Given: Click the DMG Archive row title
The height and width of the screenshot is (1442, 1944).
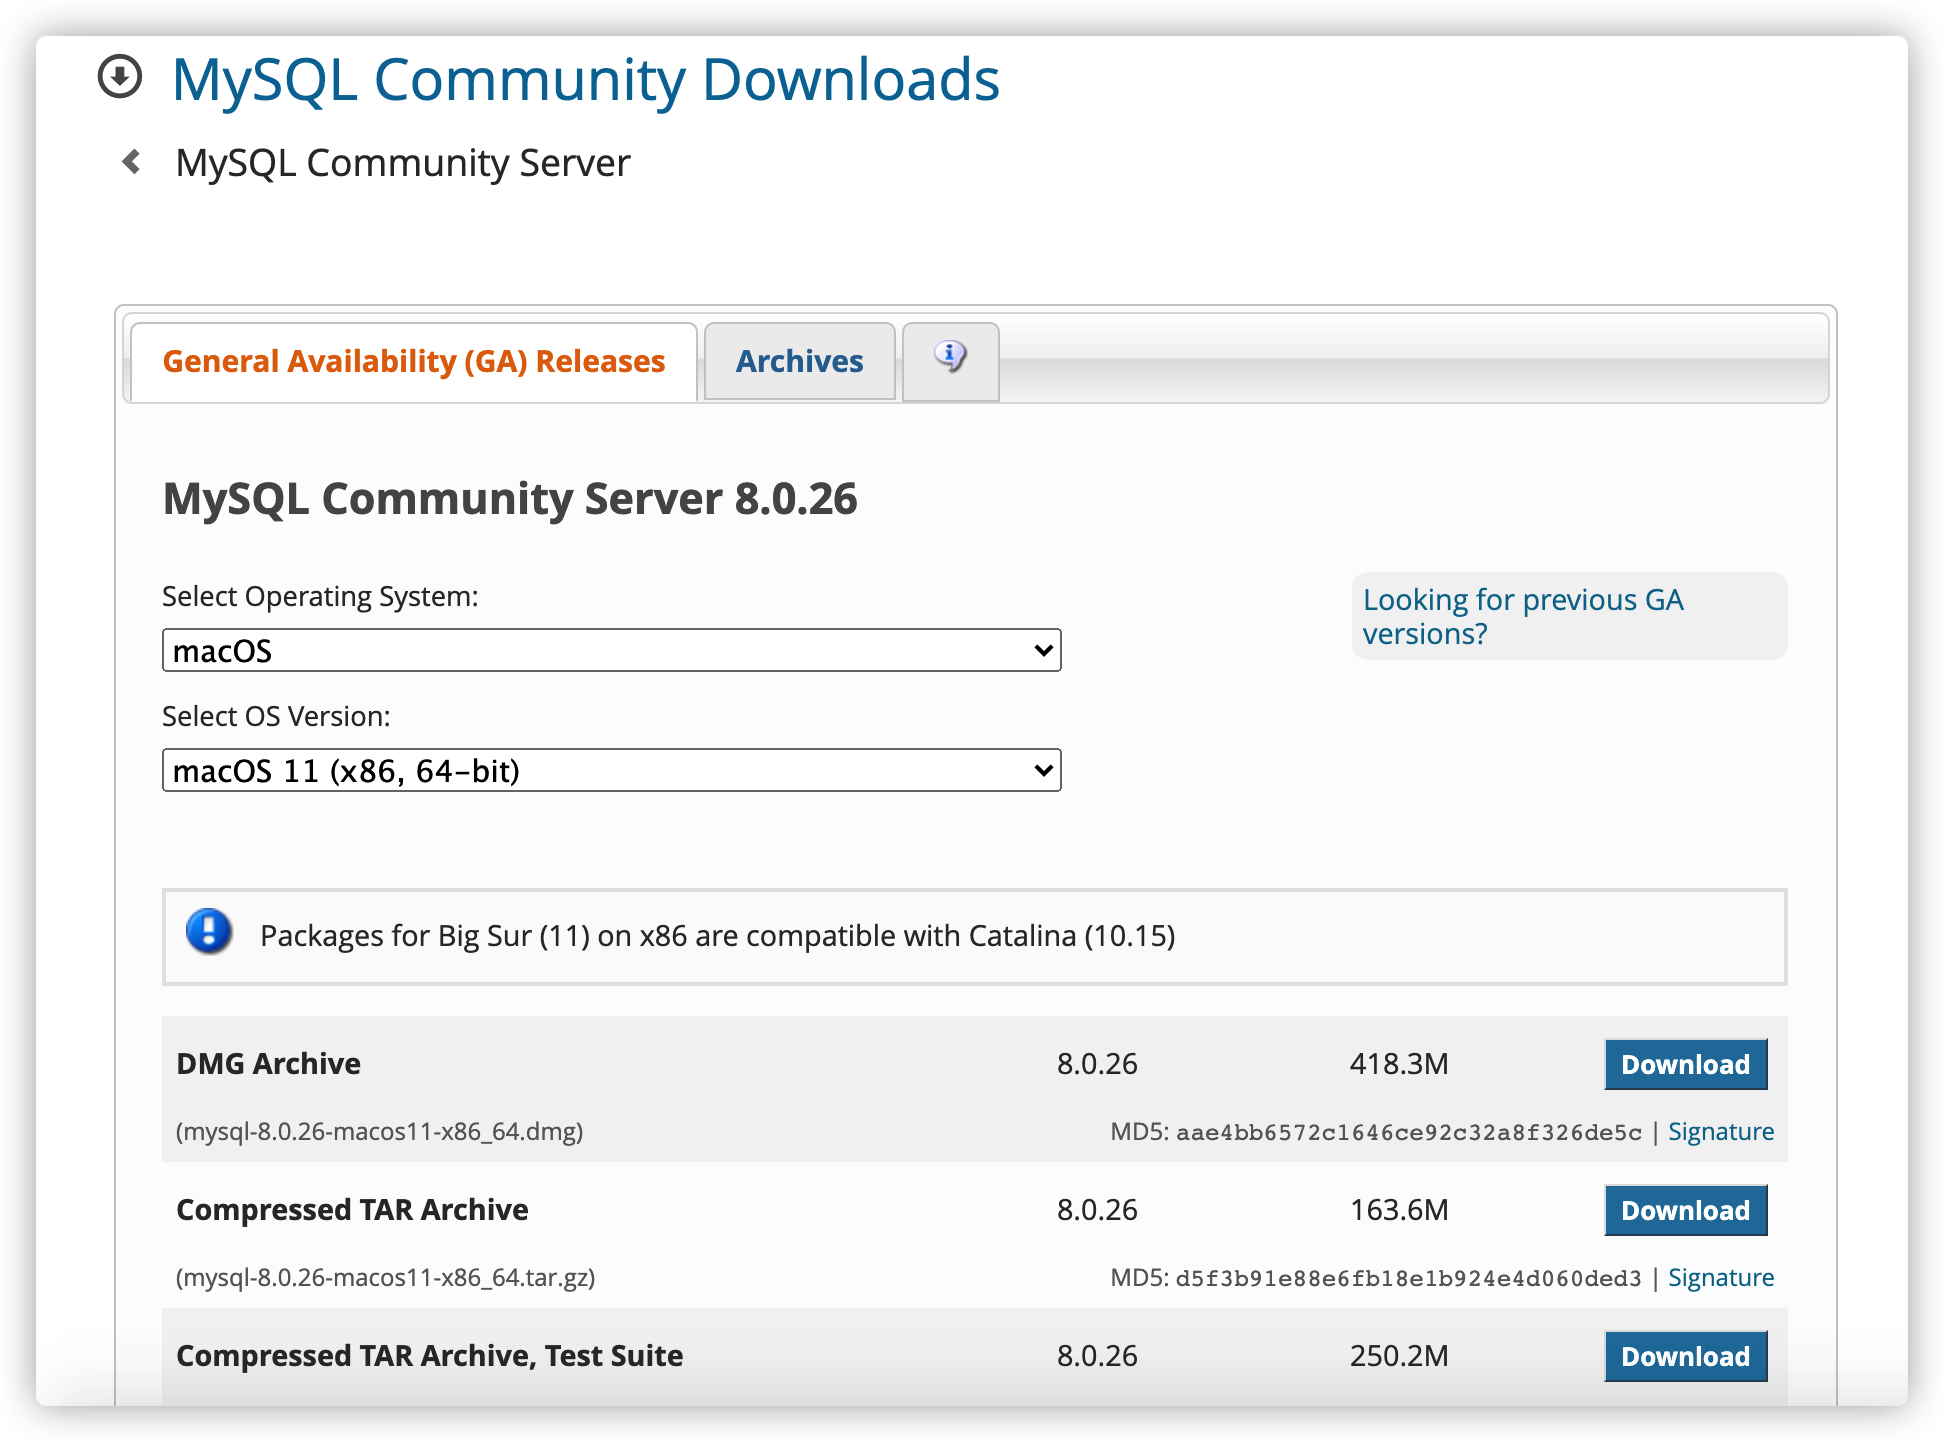Looking at the screenshot, I should tap(268, 1063).
